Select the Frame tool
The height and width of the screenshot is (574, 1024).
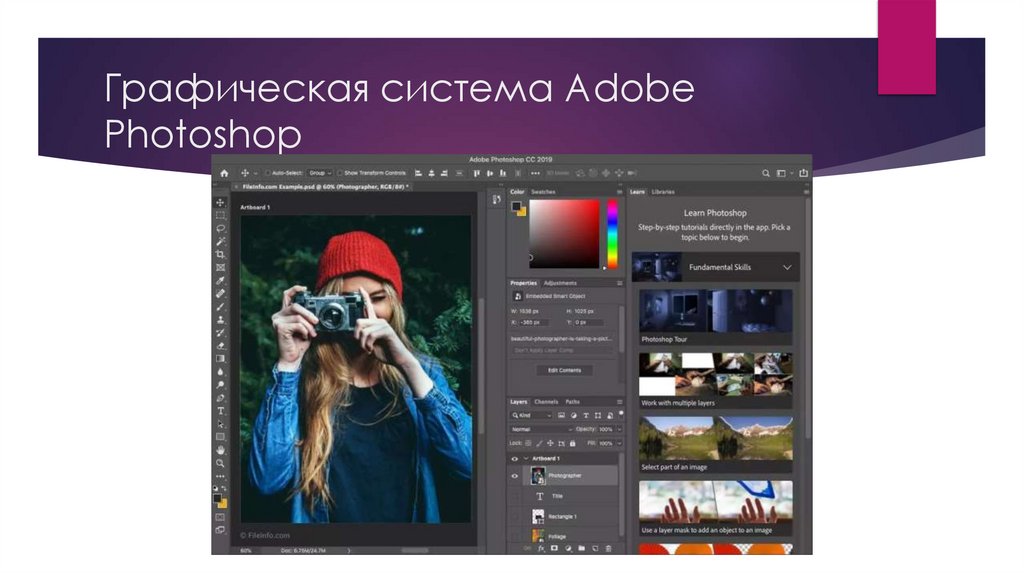[221, 268]
